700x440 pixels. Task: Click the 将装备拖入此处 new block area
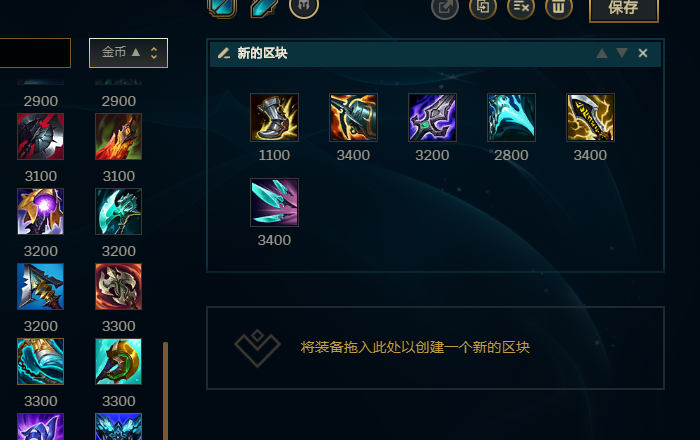click(435, 348)
